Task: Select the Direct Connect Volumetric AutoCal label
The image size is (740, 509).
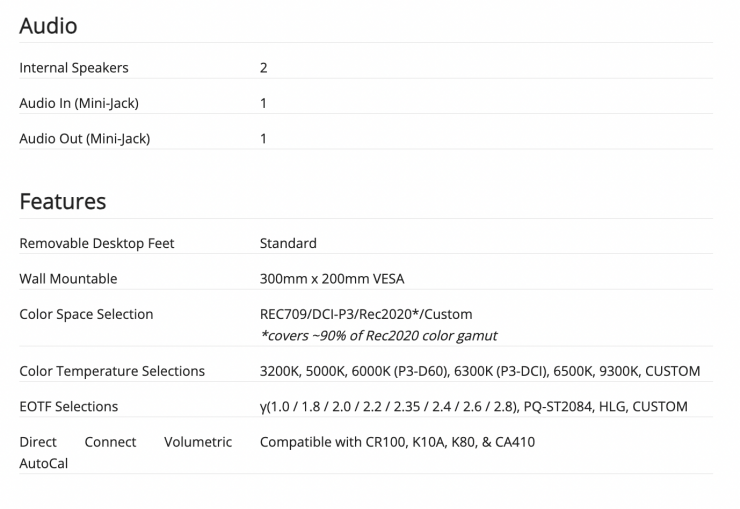Action: click(125, 452)
